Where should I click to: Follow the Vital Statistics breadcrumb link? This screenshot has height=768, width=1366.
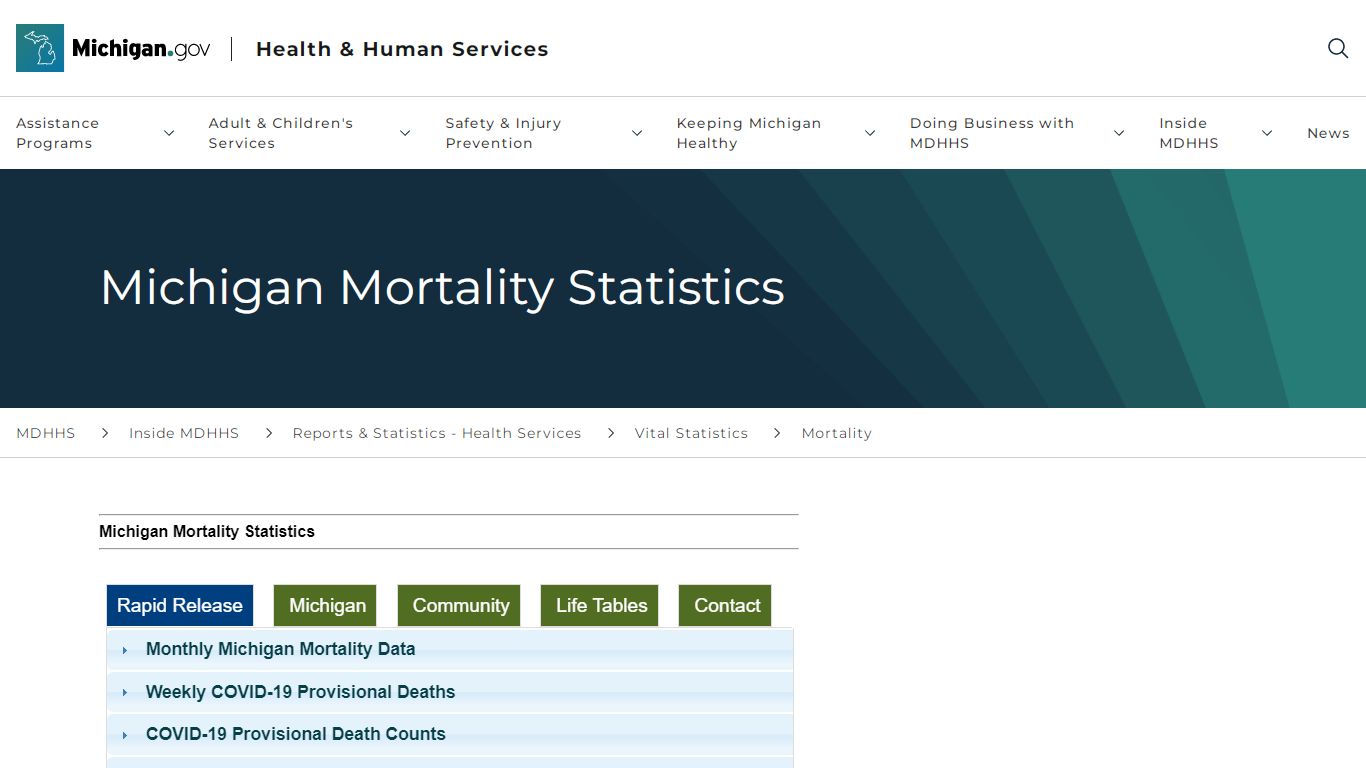pos(691,433)
